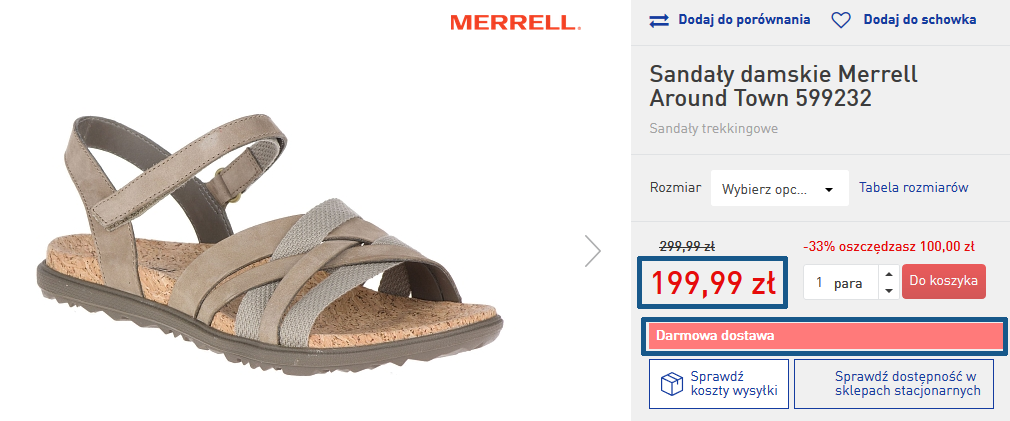The image size is (1010, 421).
Task: Add product via Do koszyka button
Action: (x=943, y=282)
